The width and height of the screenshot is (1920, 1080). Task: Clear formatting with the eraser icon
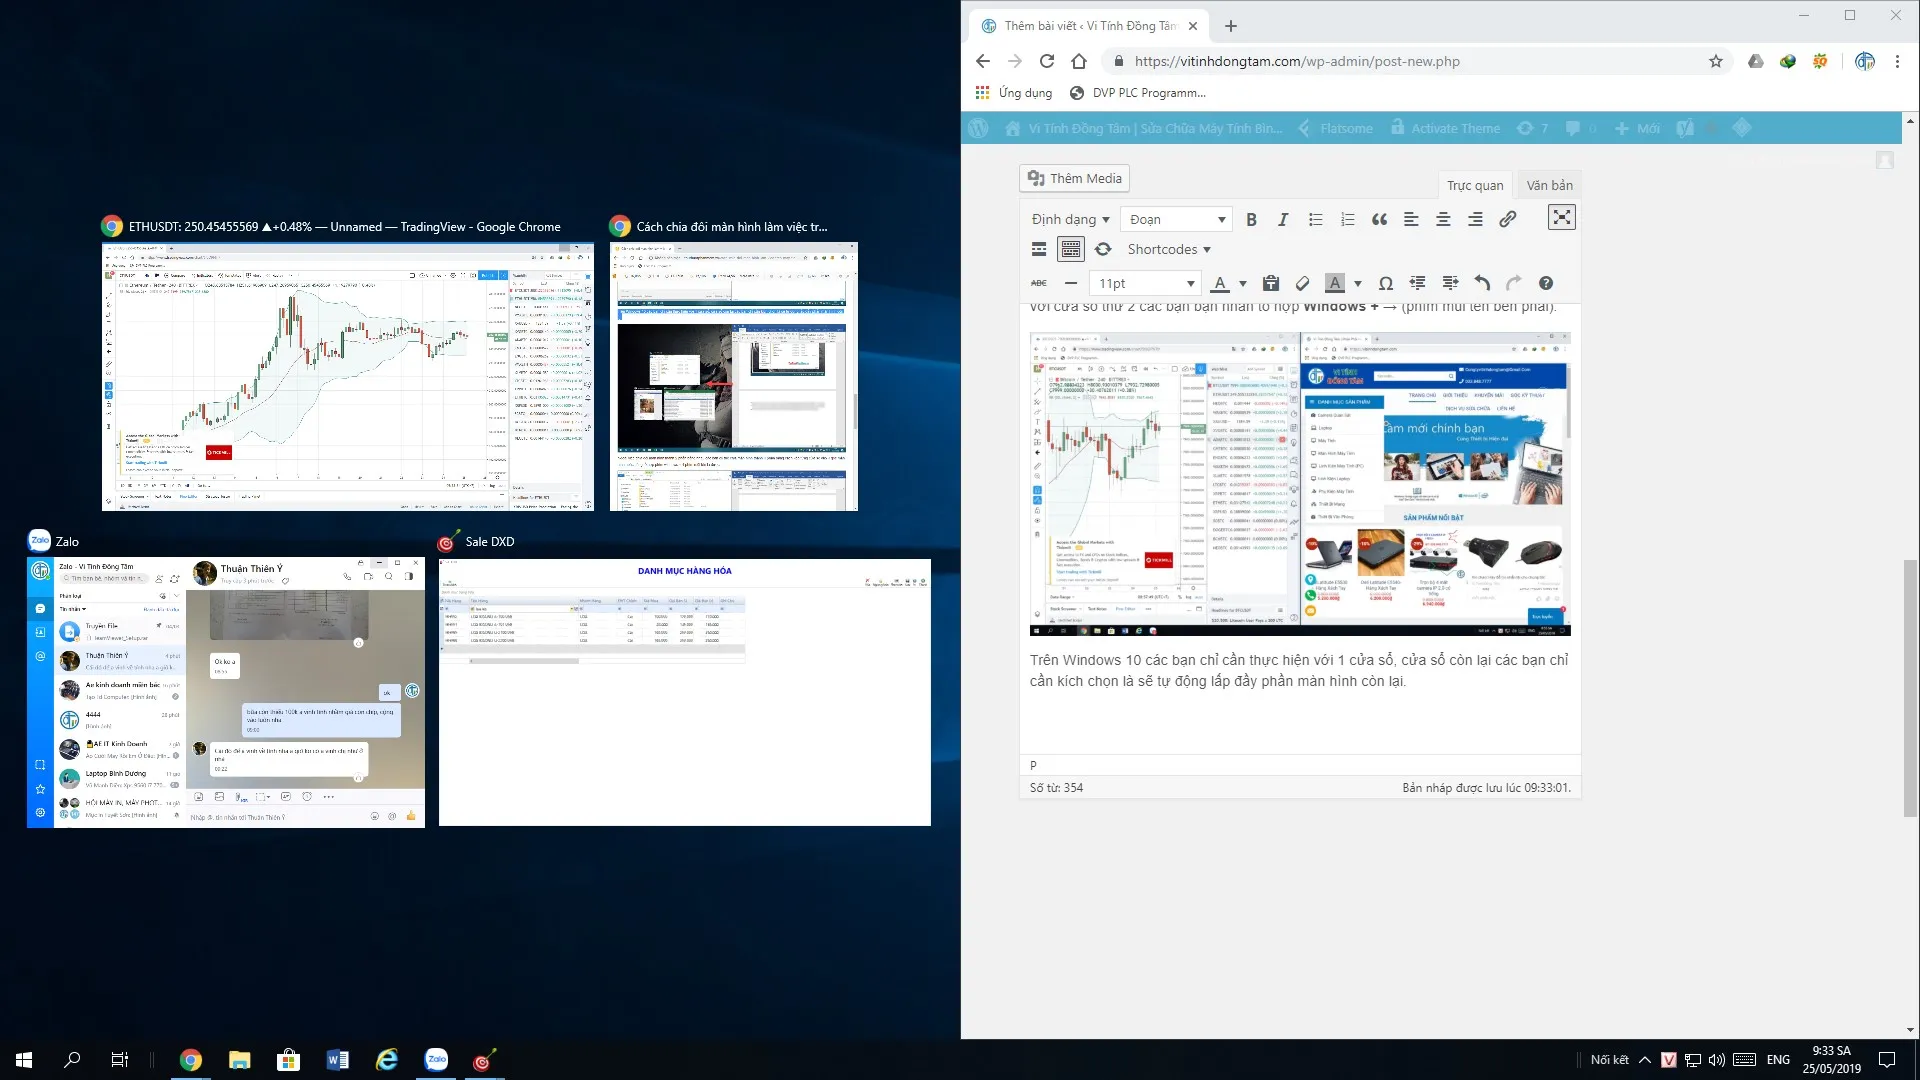[x=1303, y=283]
